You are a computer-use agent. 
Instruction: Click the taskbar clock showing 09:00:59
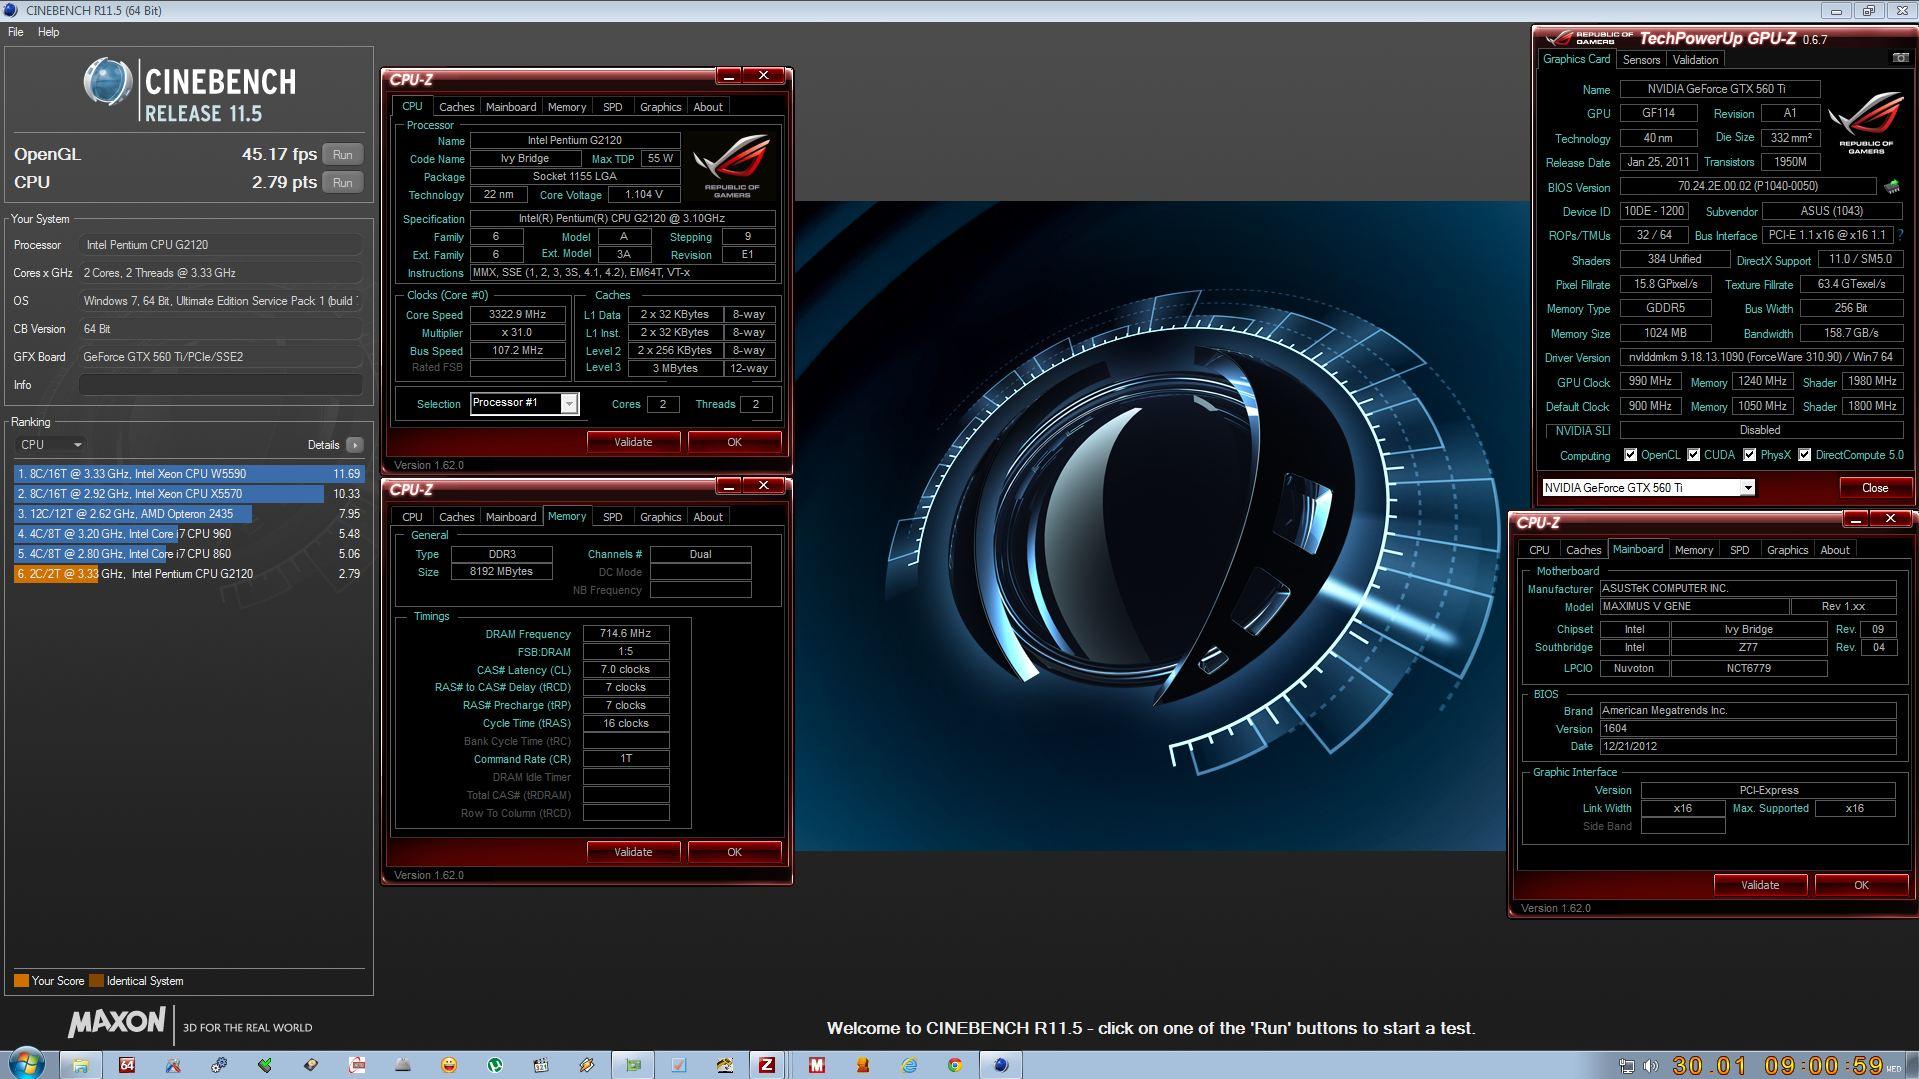tap(1825, 1066)
